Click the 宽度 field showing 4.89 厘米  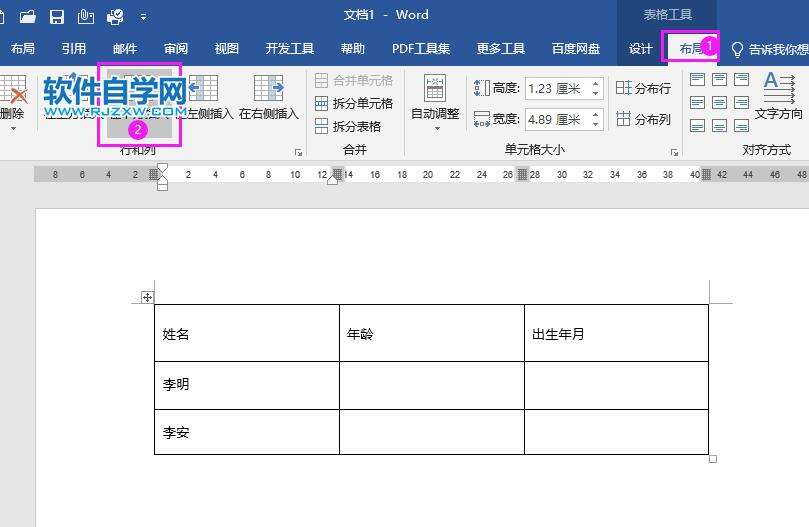556,120
